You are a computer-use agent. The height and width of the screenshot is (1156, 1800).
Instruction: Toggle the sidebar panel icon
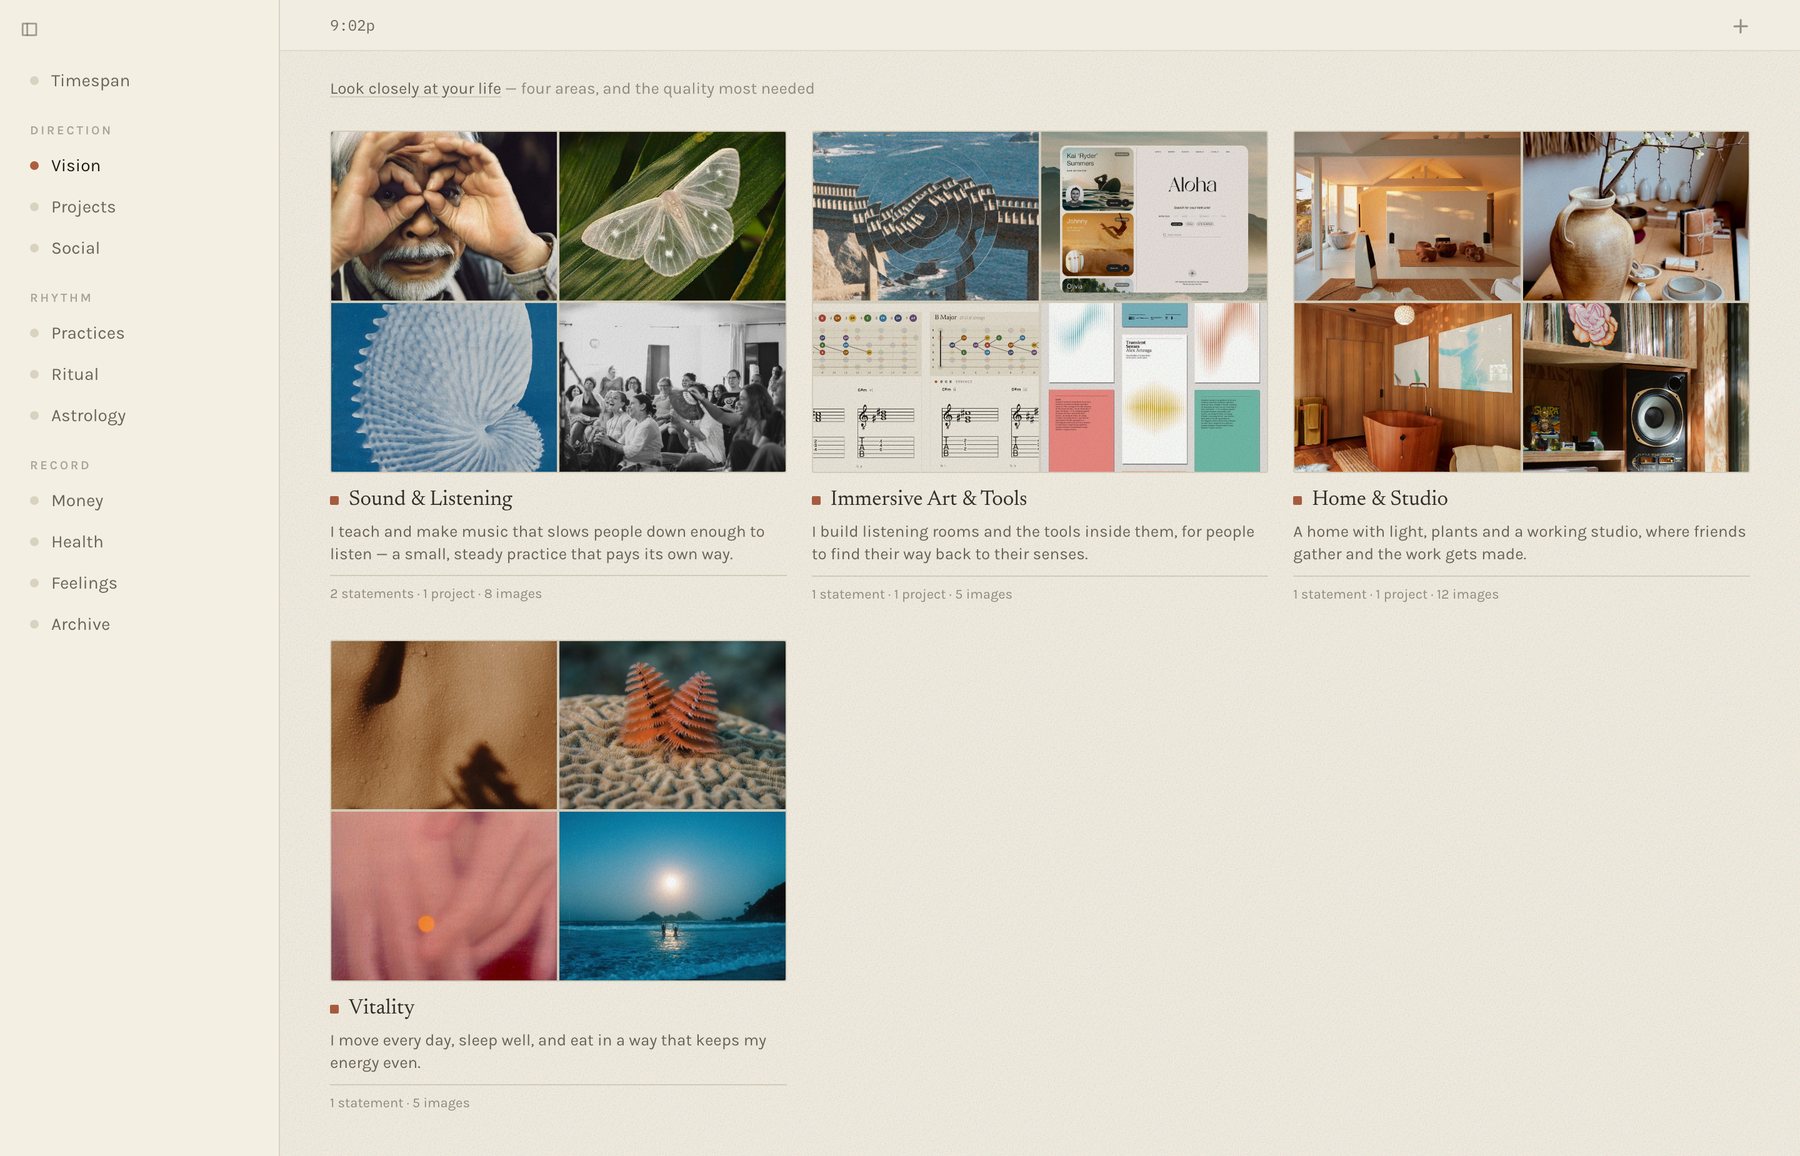point(29,29)
